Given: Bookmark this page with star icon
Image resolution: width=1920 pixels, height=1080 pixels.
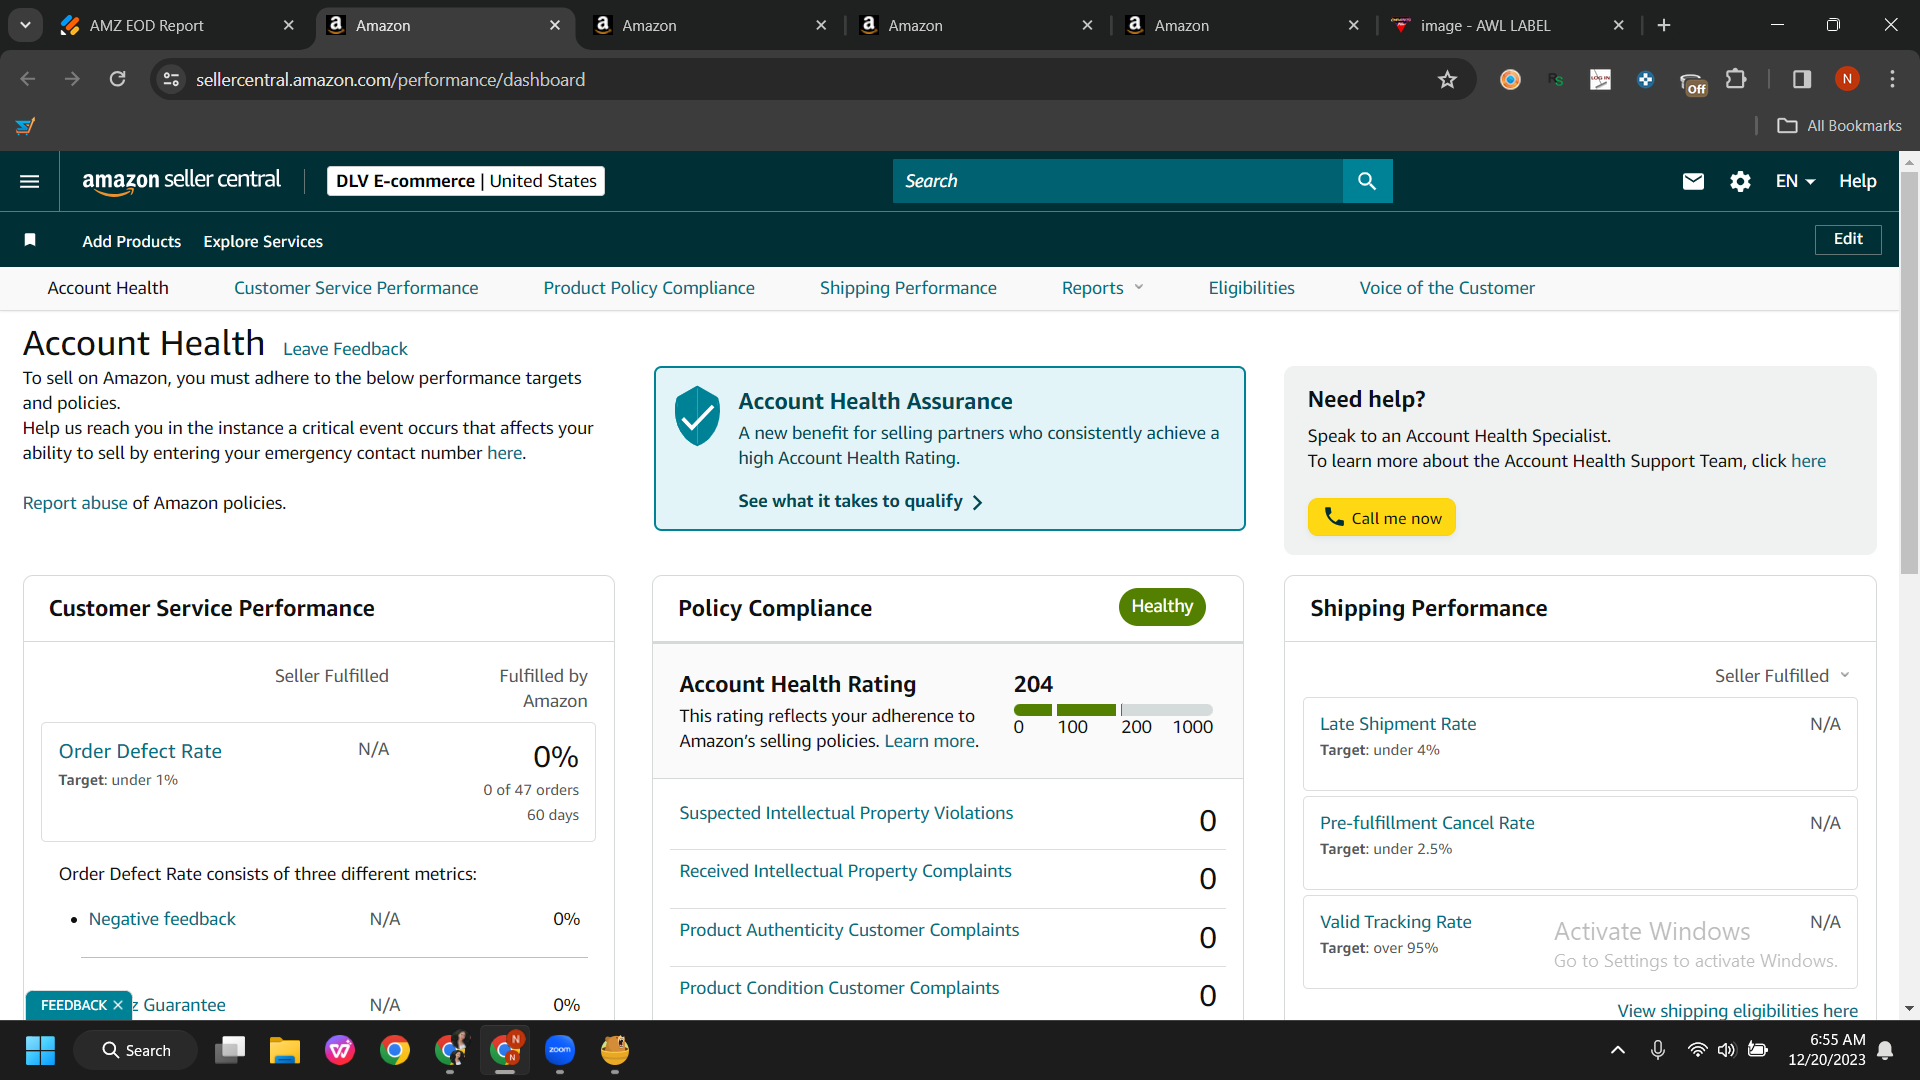Looking at the screenshot, I should [1446, 79].
